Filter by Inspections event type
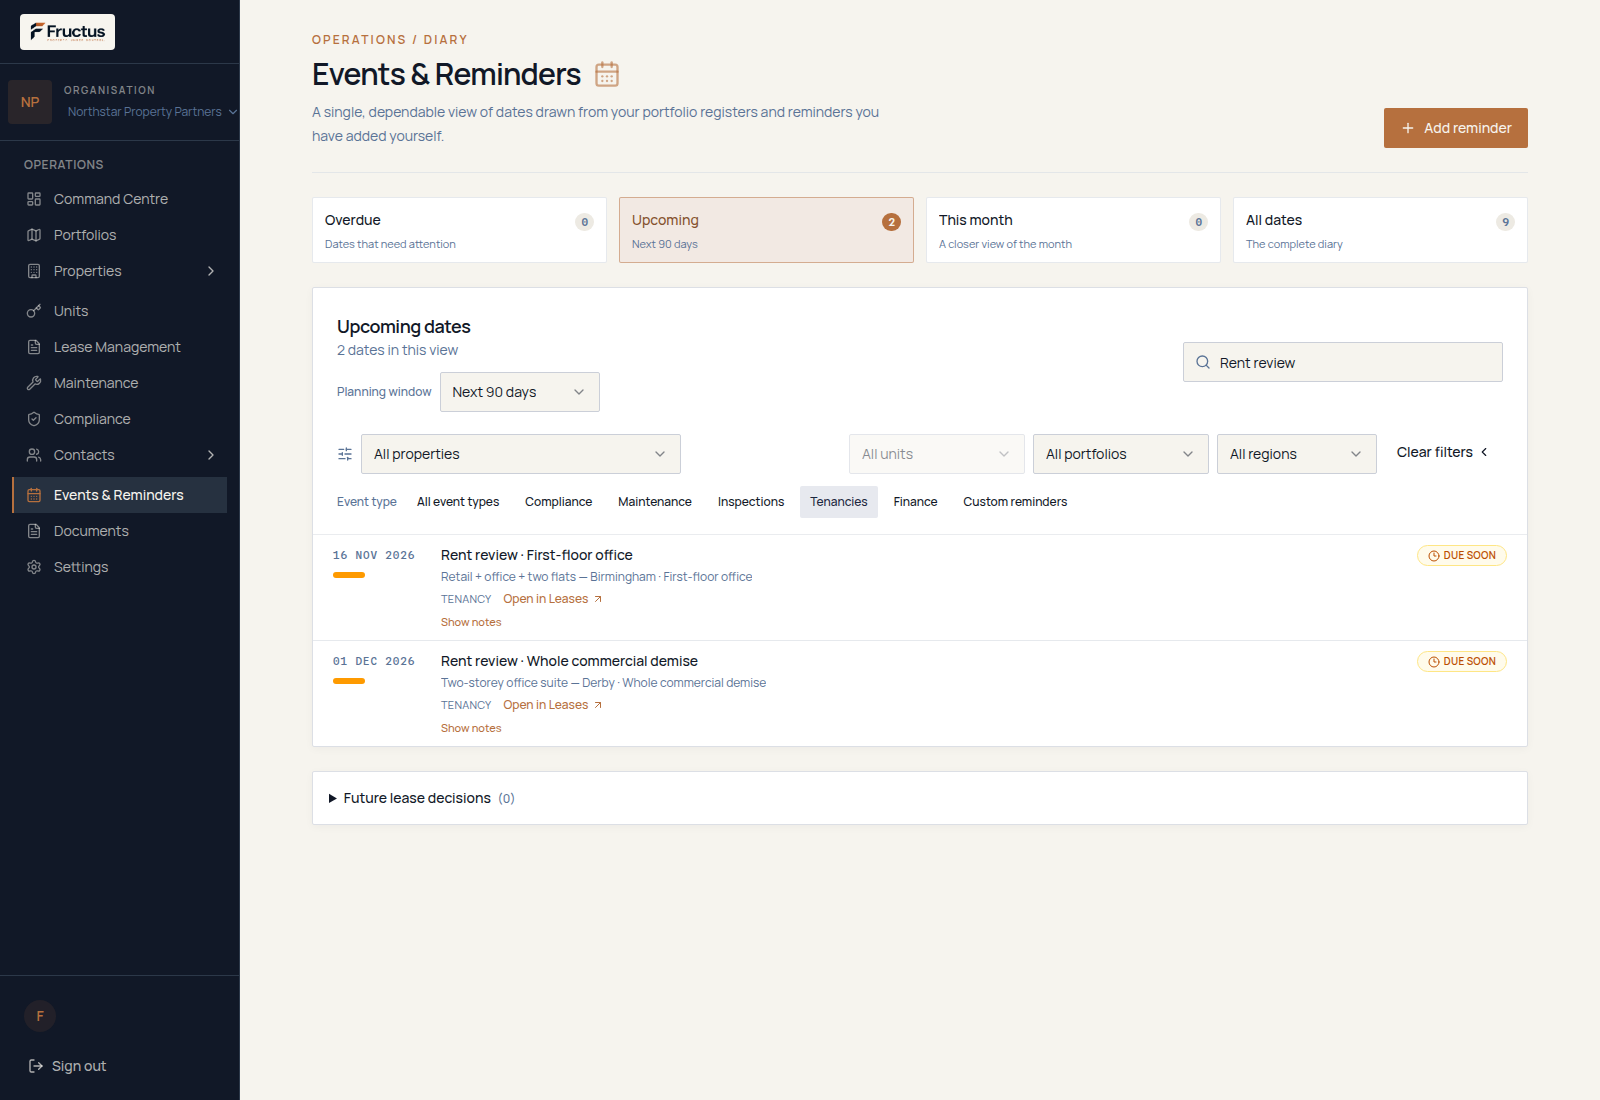Image resolution: width=1600 pixels, height=1100 pixels. (x=751, y=502)
